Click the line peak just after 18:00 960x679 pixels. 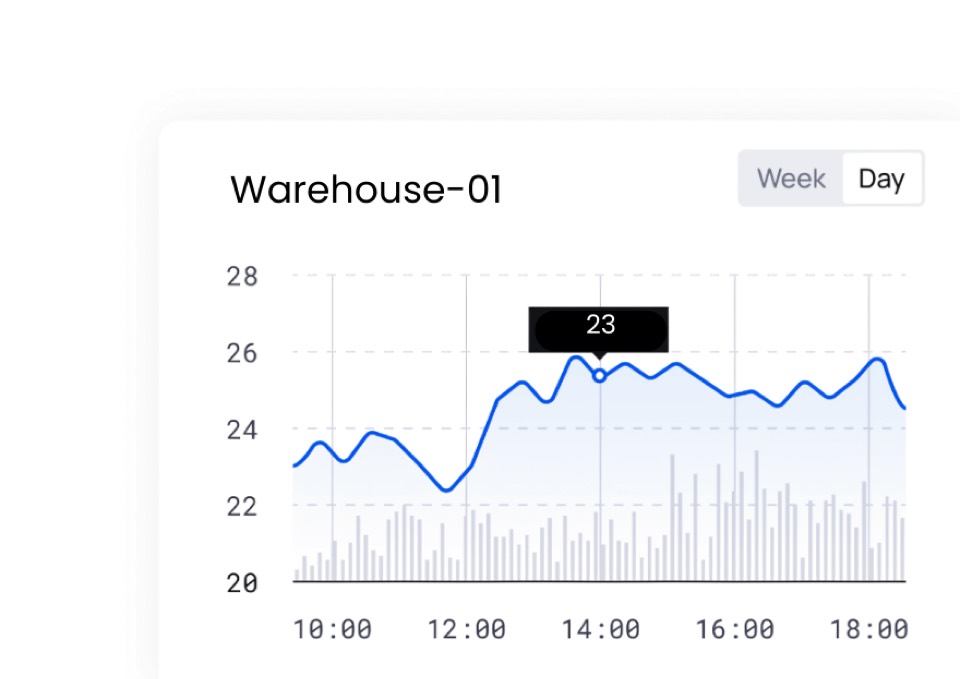(x=877, y=359)
